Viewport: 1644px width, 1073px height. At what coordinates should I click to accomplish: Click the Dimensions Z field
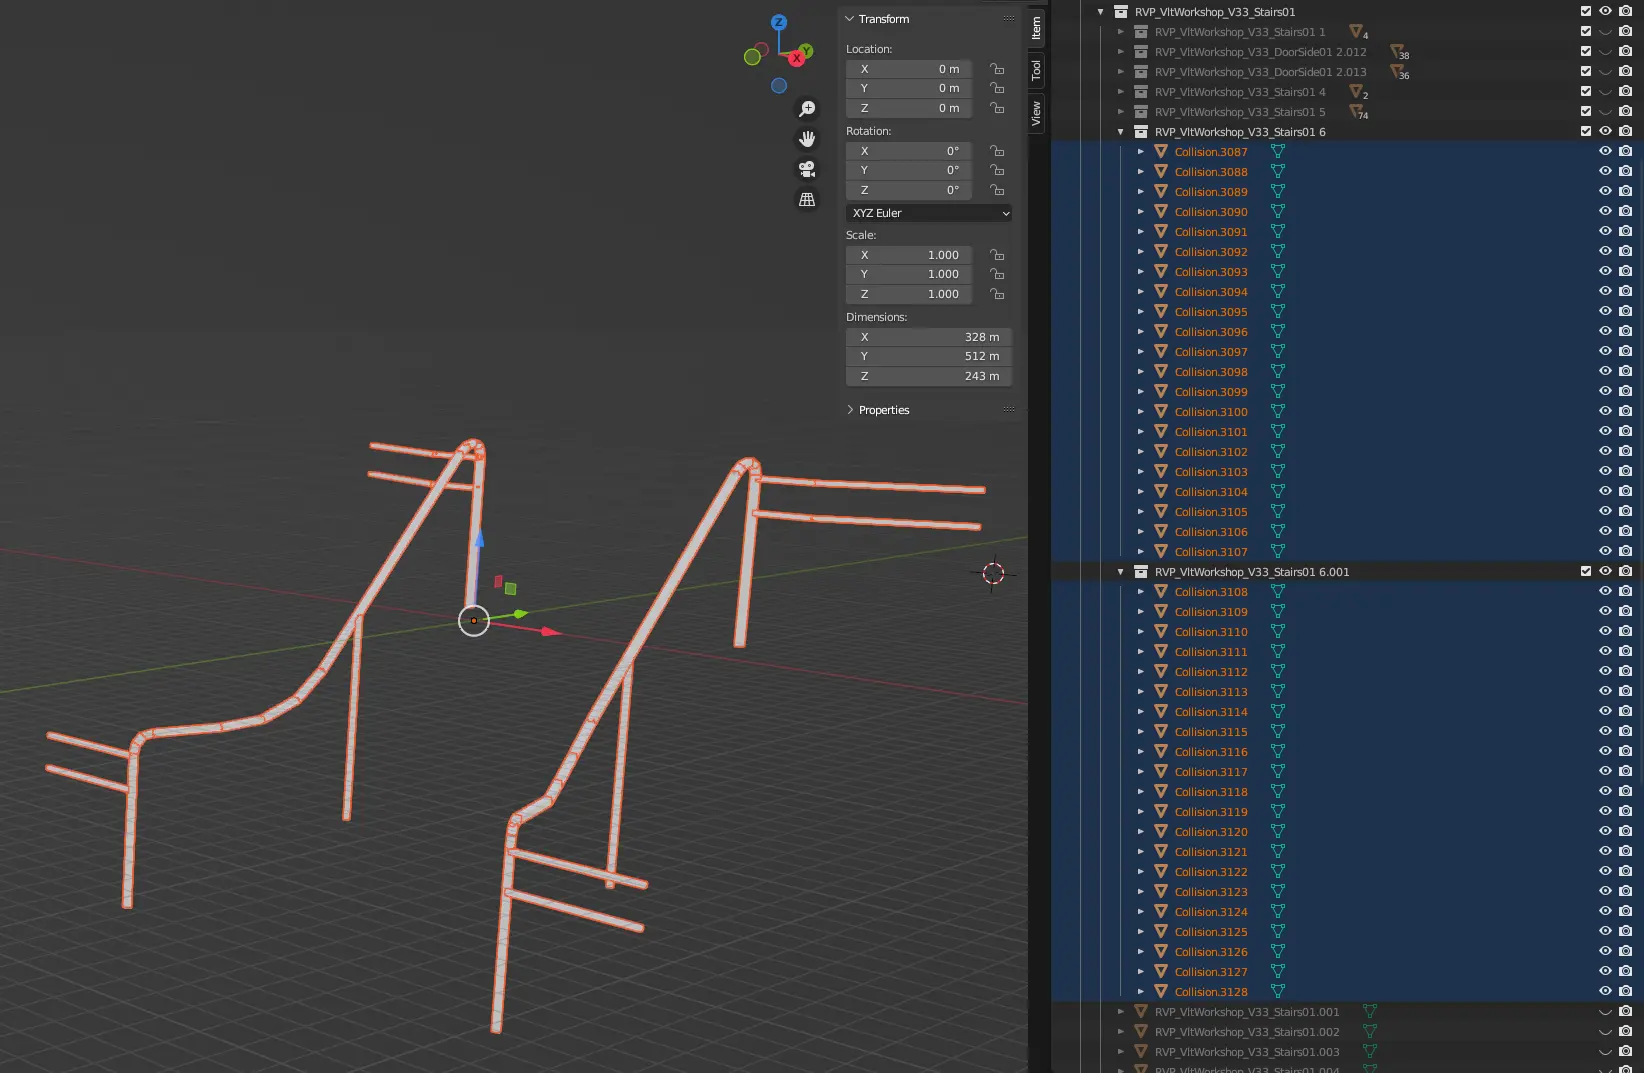929,376
